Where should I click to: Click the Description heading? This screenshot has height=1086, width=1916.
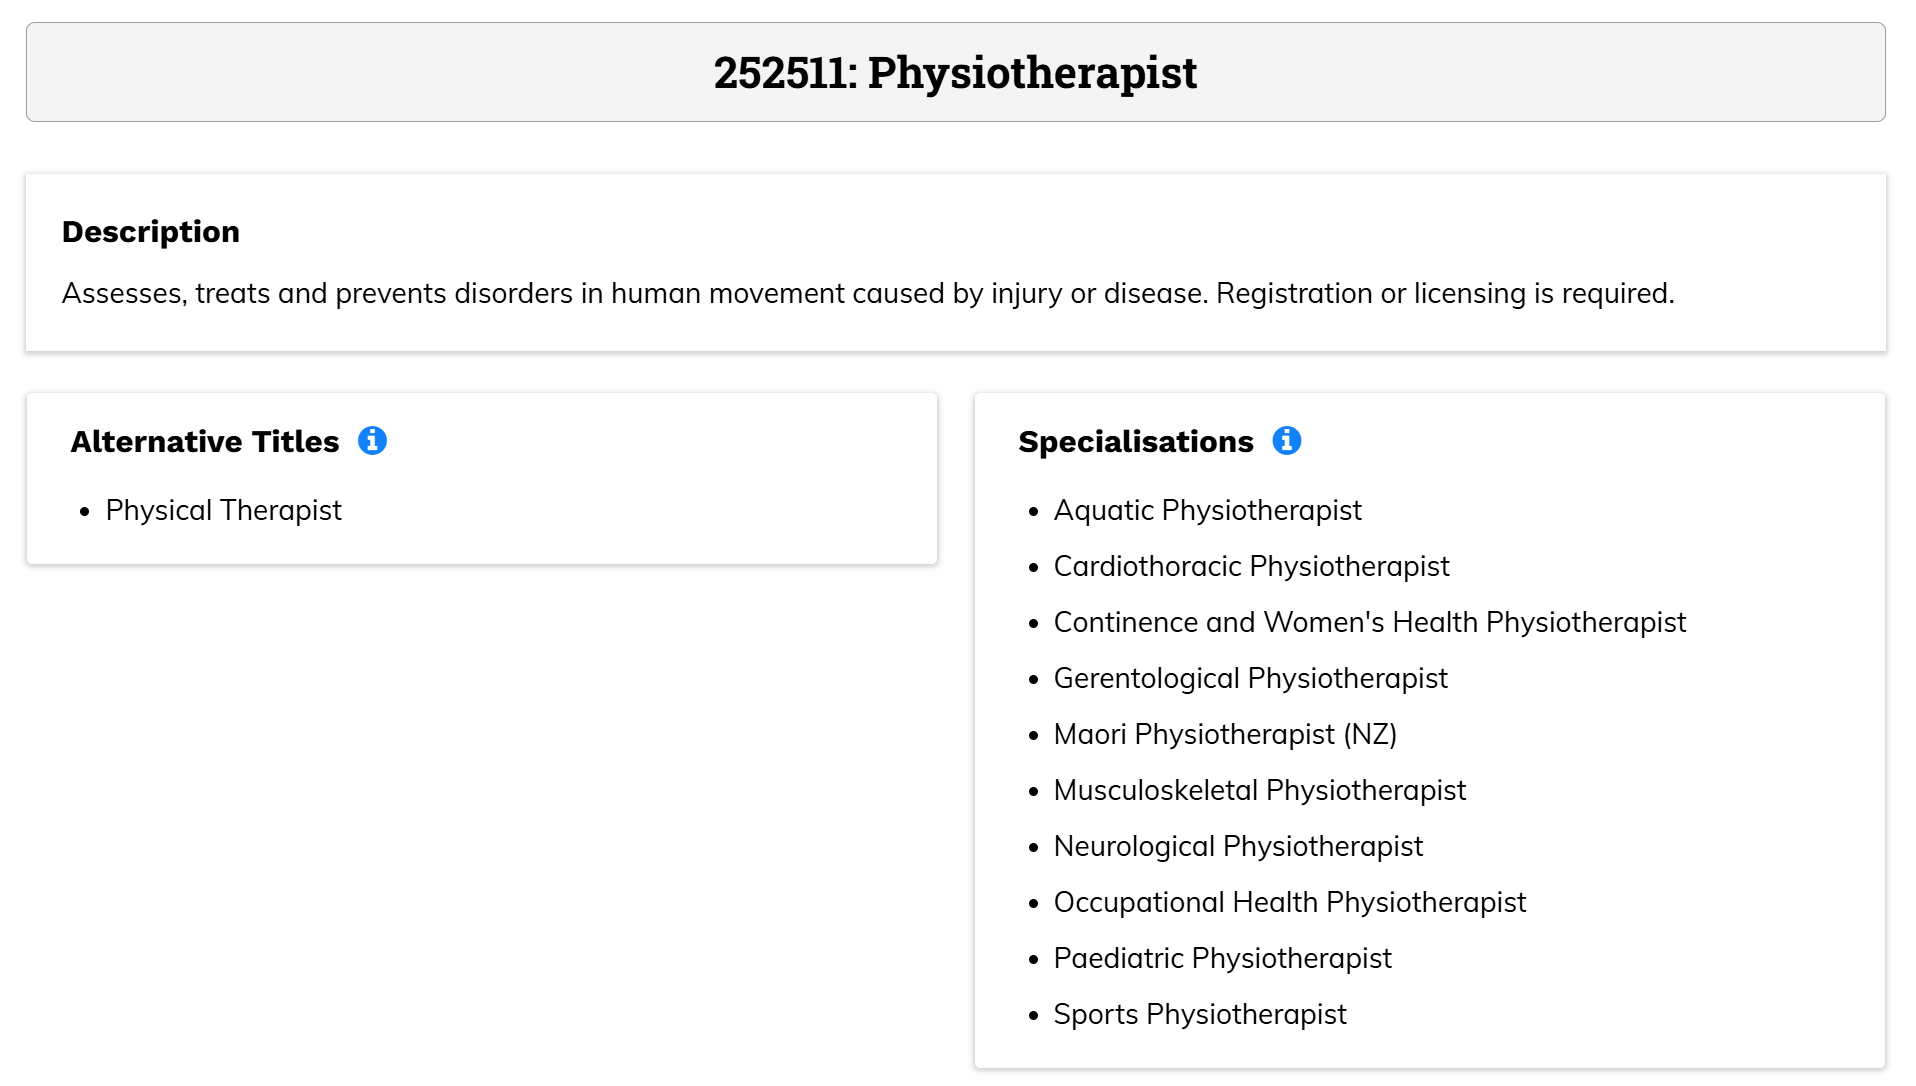click(x=151, y=232)
